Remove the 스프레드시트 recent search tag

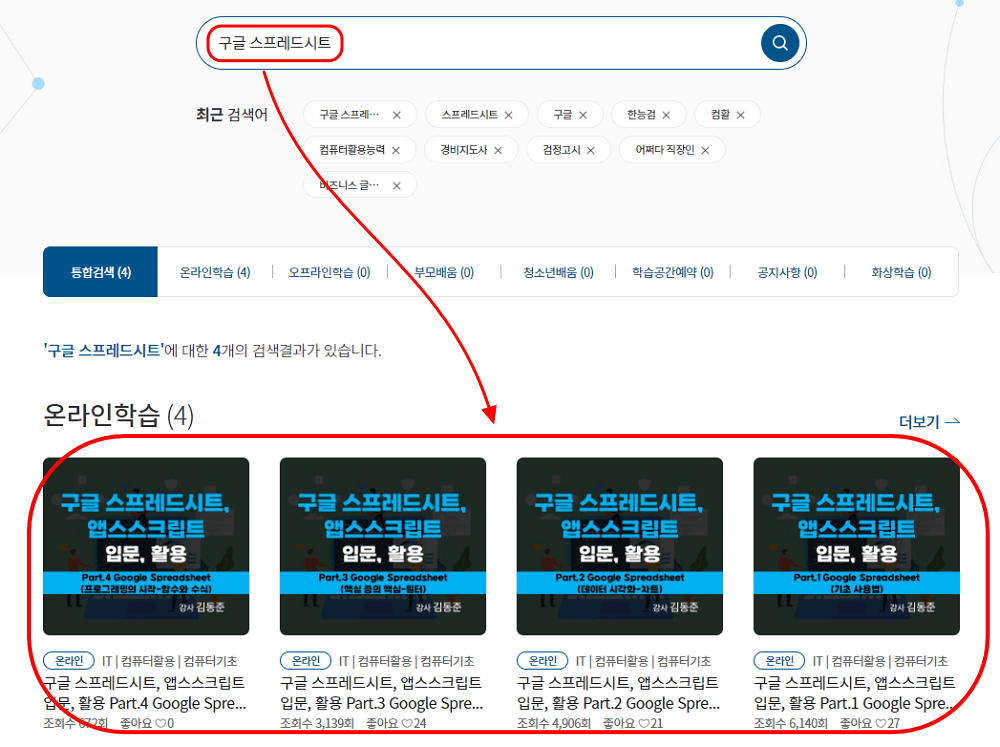click(x=508, y=115)
